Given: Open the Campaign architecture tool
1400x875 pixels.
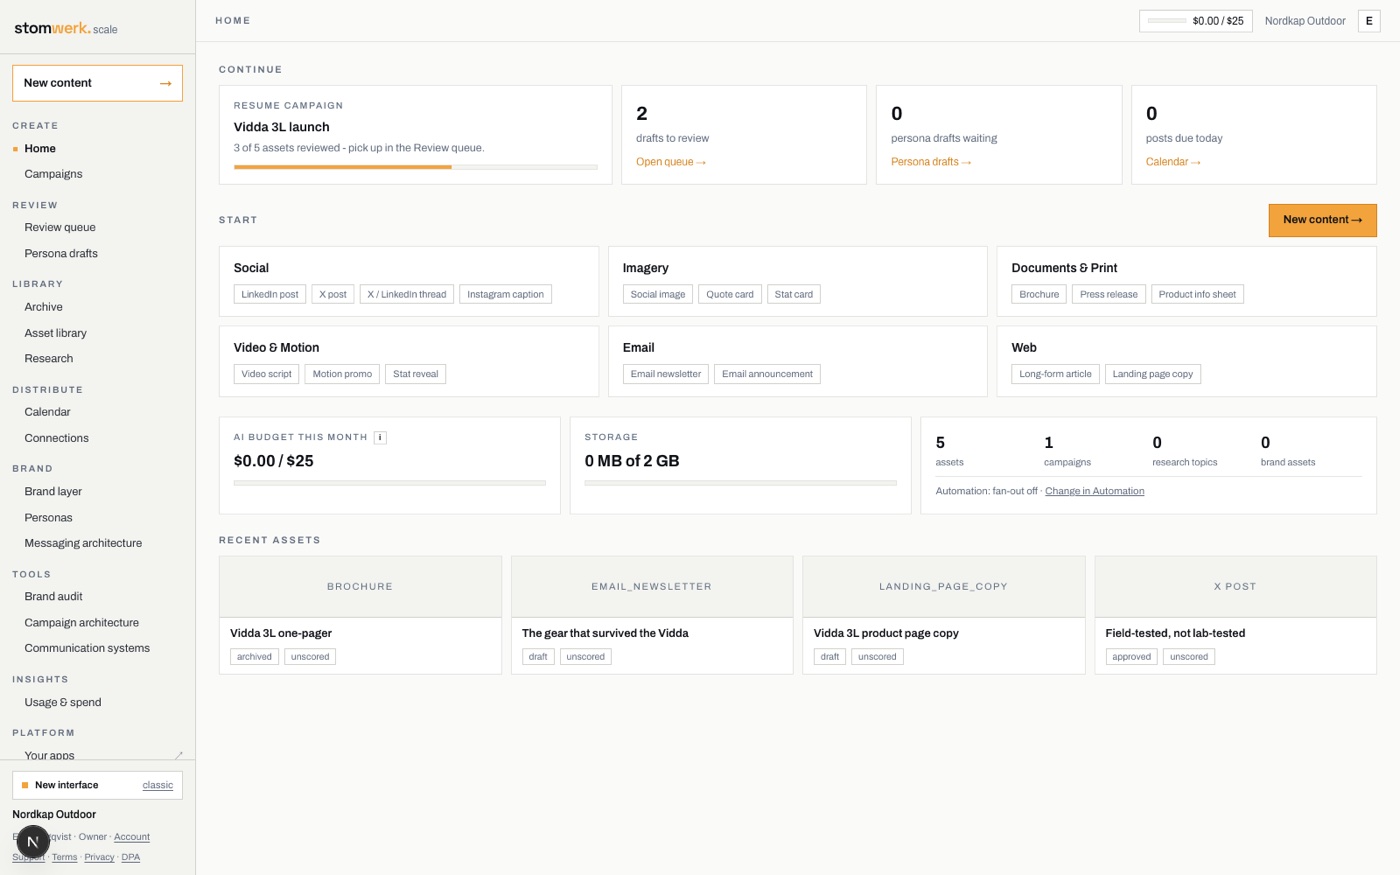Looking at the screenshot, I should click(81, 622).
